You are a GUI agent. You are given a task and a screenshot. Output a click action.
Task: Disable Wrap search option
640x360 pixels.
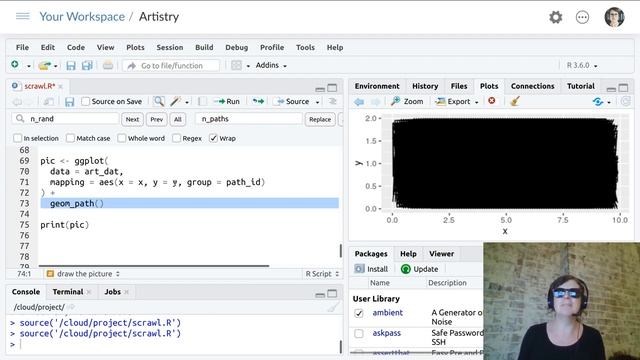coord(213,138)
